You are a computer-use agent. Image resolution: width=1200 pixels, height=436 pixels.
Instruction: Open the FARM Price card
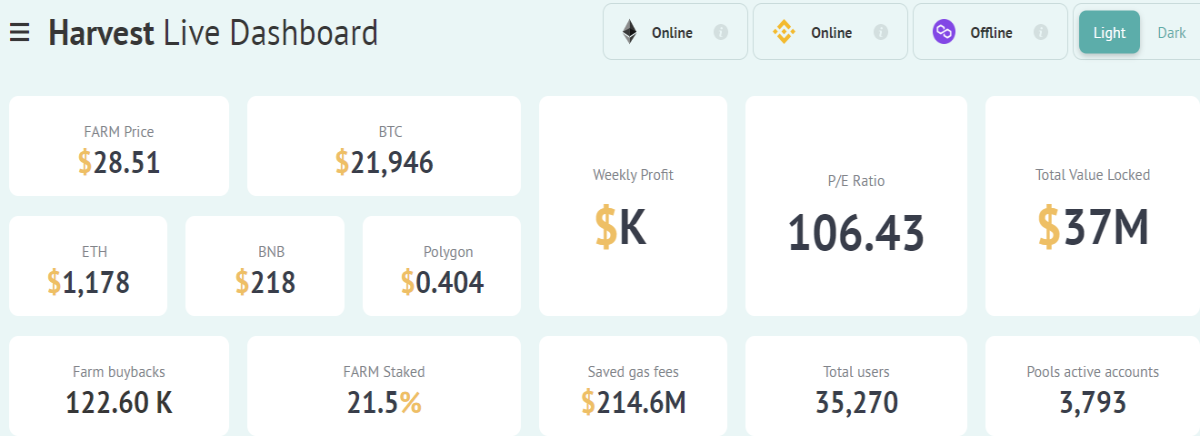tap(119, 146)
